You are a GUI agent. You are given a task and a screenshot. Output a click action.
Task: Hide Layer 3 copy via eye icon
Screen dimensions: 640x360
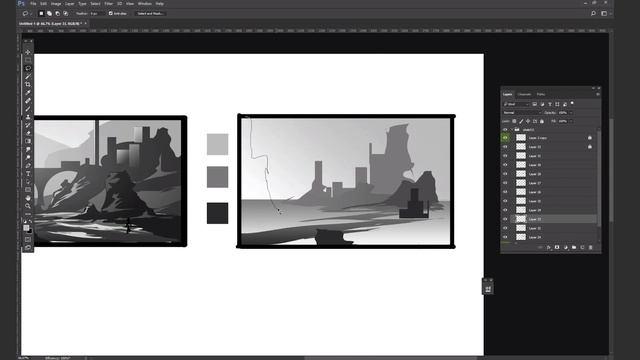tap(505, 138)
